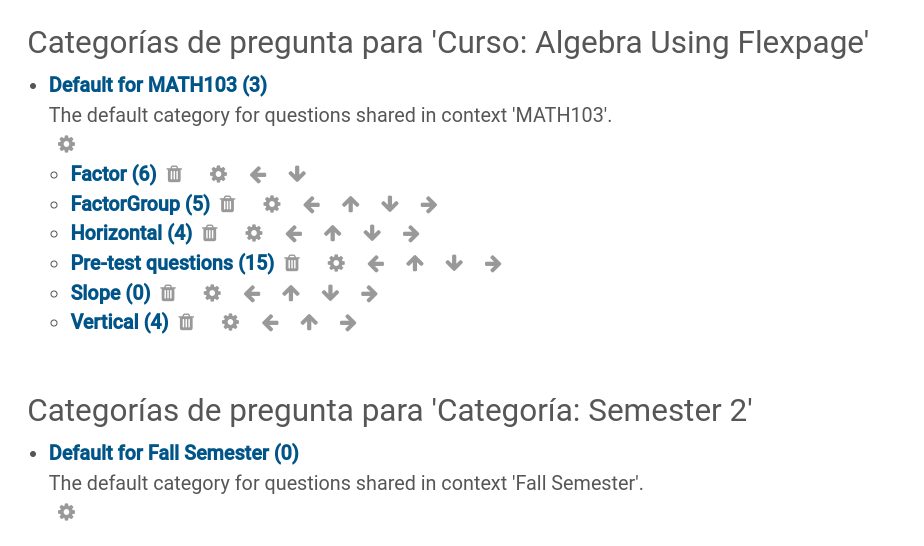Indent Horizontal category using right arrow
The height and width of the screenshot is (546, 924).
[x=411, y=234]
